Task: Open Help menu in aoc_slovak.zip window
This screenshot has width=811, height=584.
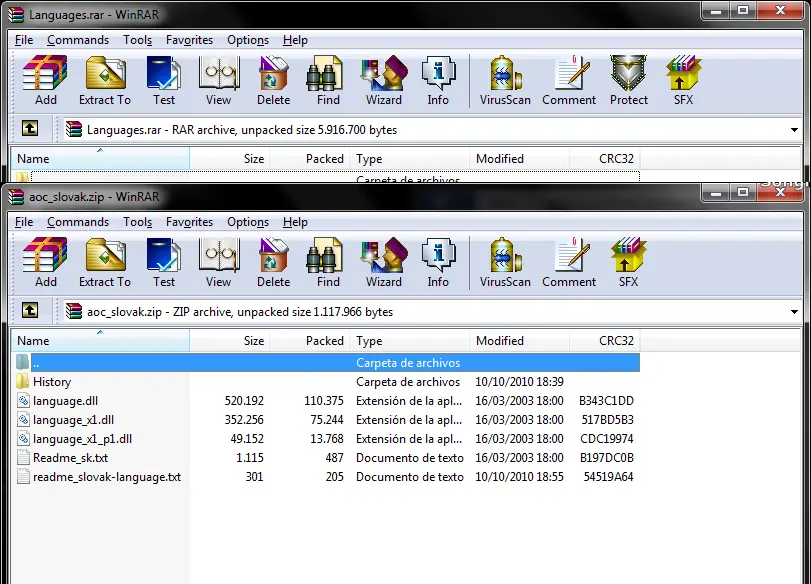Action: click(x=295, y=222)
